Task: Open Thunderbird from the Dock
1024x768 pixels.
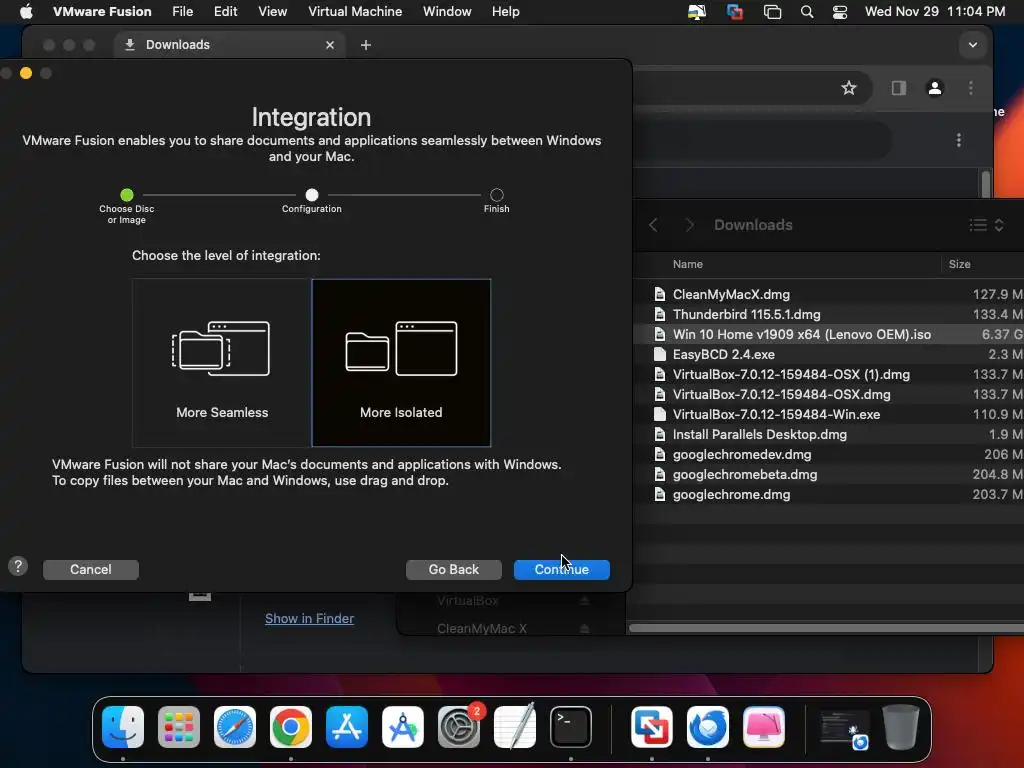Action: coord(708,727)
